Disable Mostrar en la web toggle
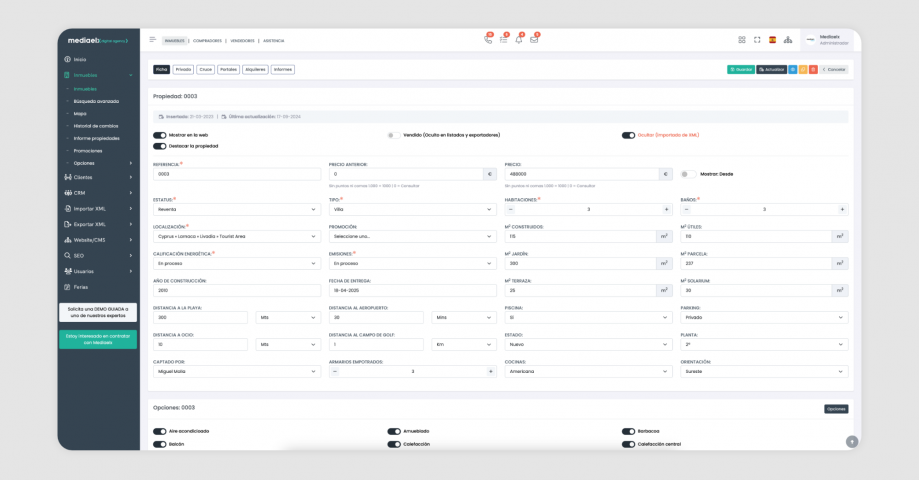 coord(159,135)
